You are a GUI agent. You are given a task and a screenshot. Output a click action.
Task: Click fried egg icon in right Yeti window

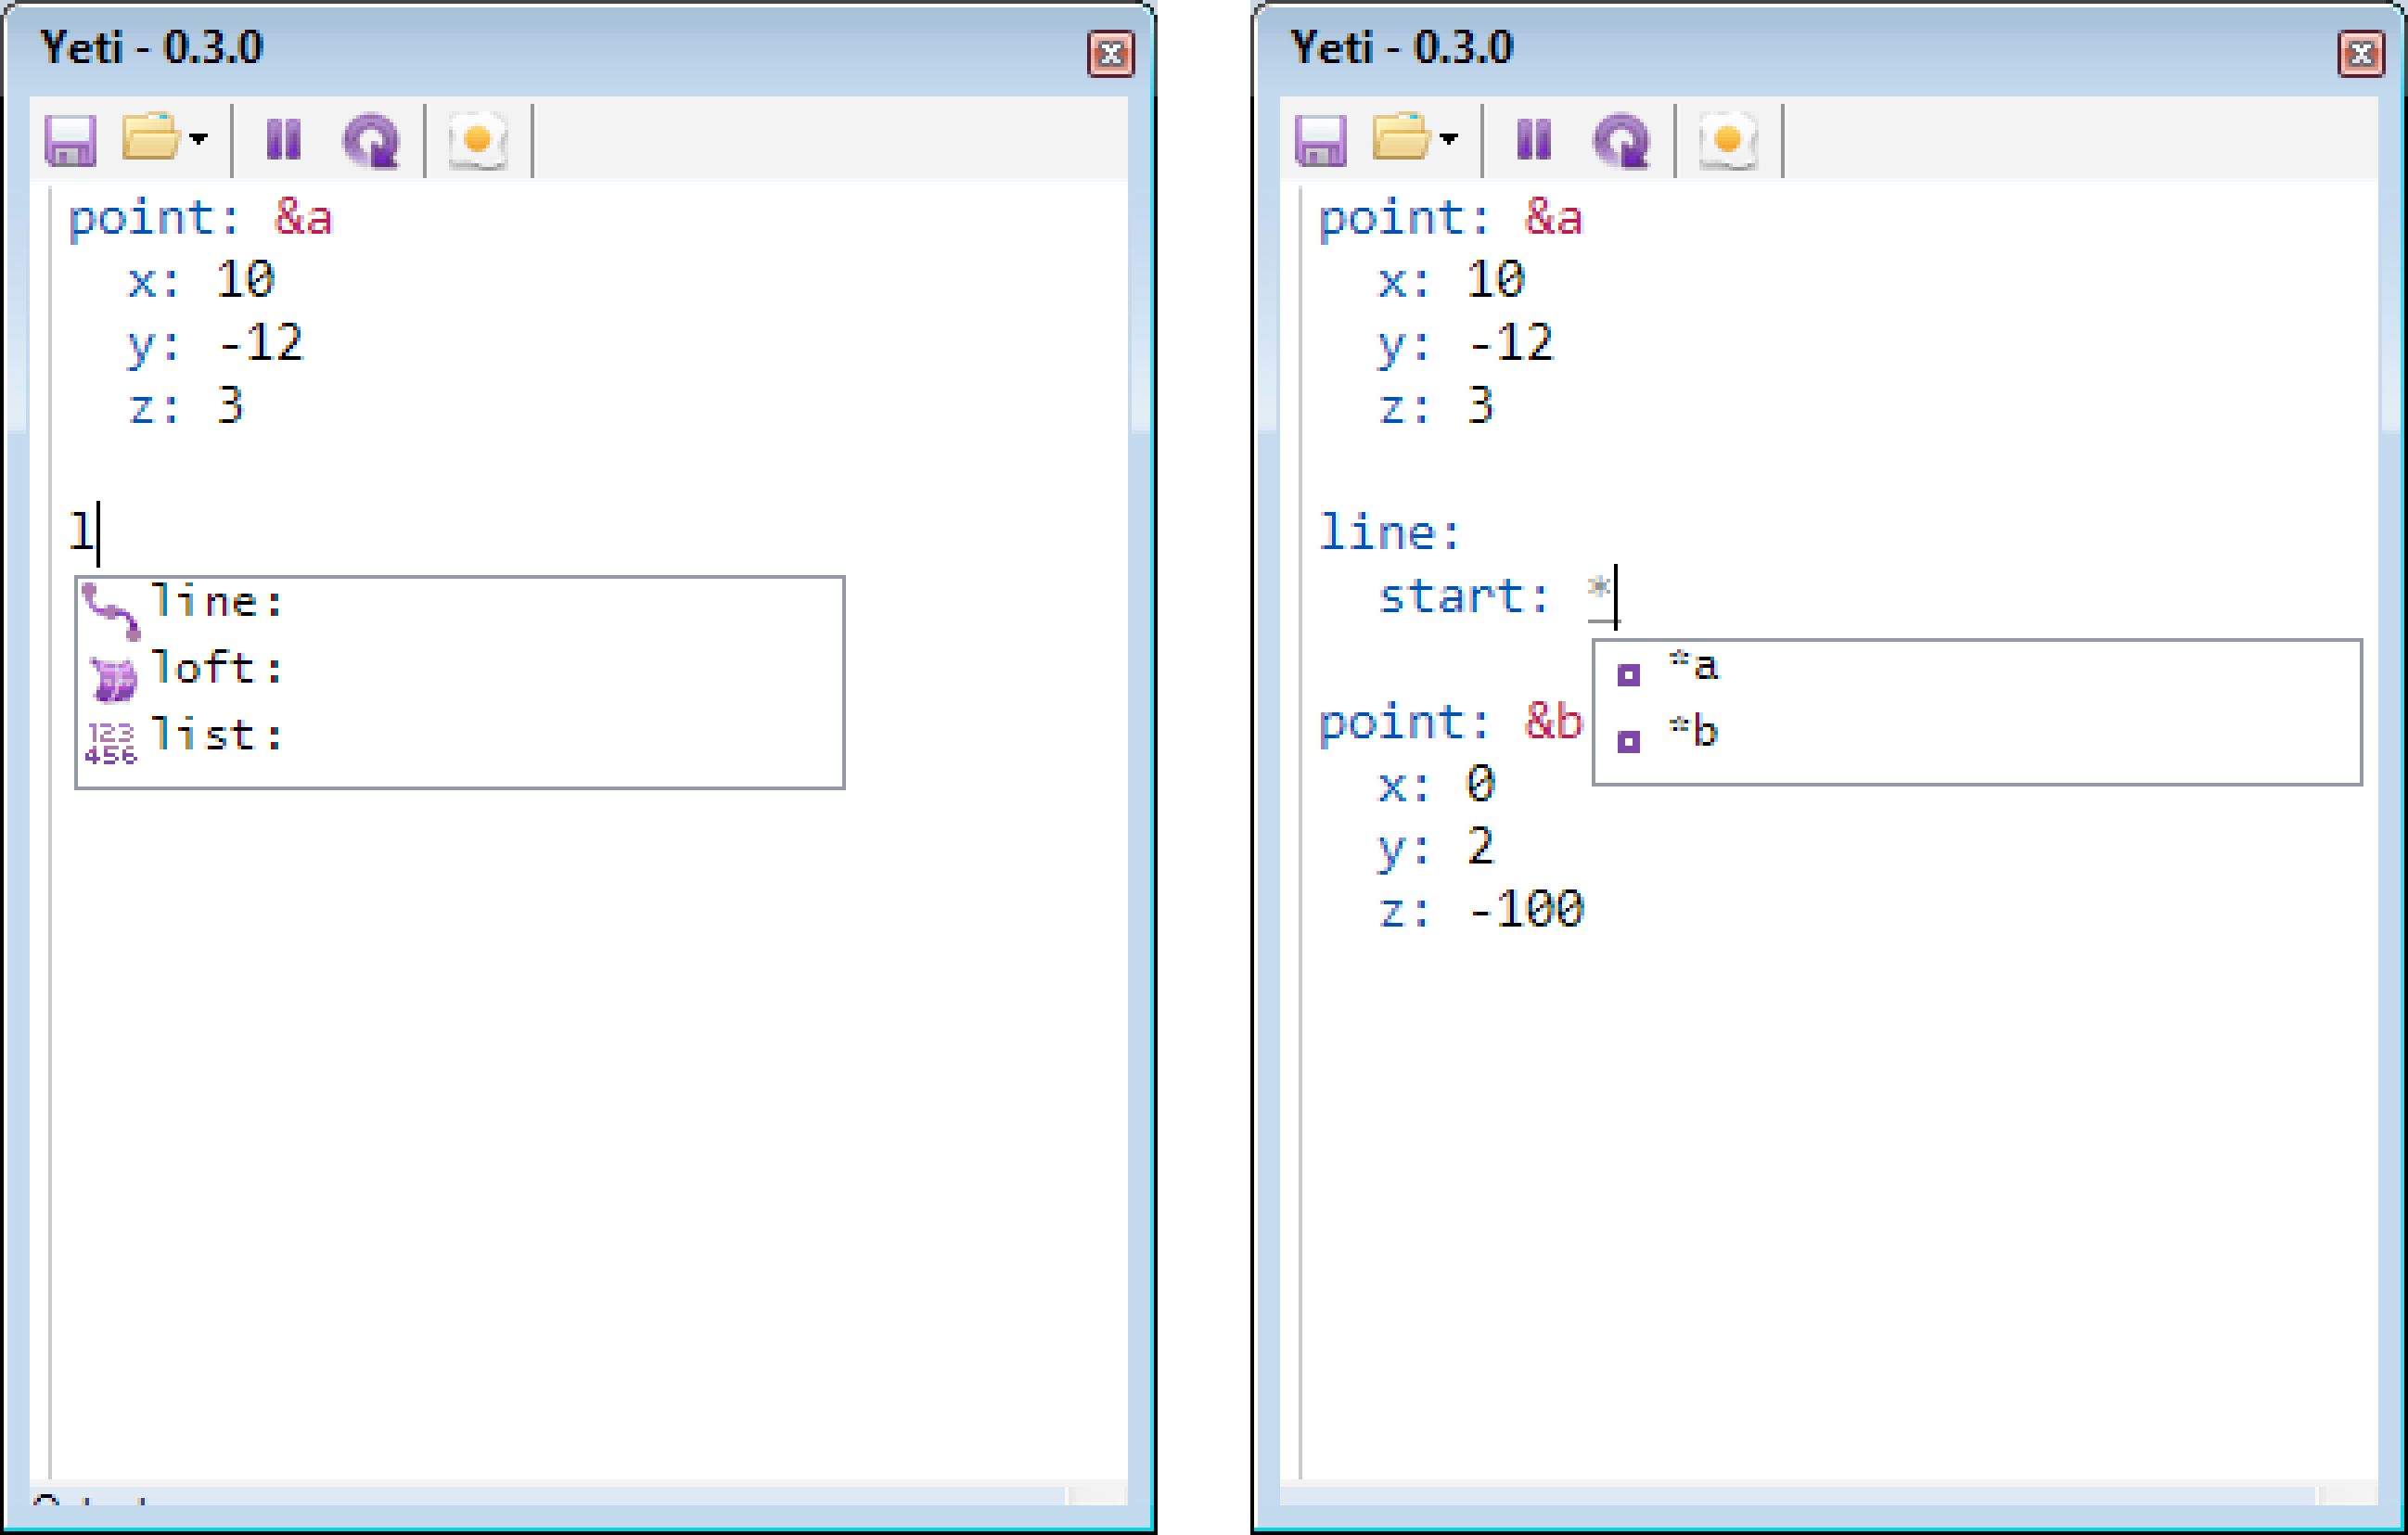pyautogui.click(x=1728, y=140)
